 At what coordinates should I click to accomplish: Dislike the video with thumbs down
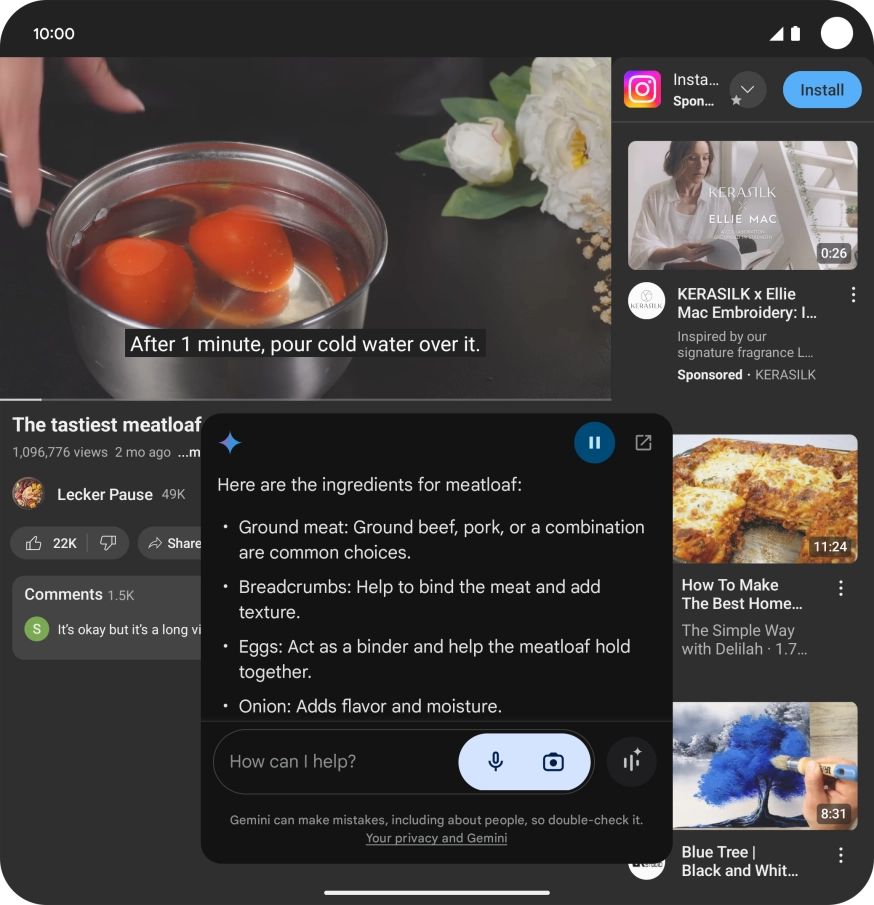108,543
